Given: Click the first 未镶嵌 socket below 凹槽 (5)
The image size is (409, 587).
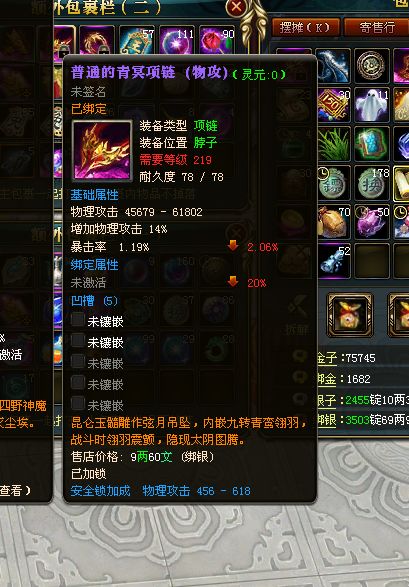Looking at the screenshot, I should tap(97, 321).
